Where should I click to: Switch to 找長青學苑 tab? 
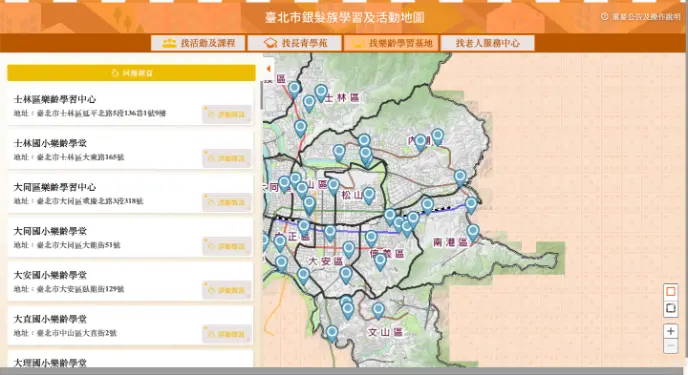(x=294, y=43)
